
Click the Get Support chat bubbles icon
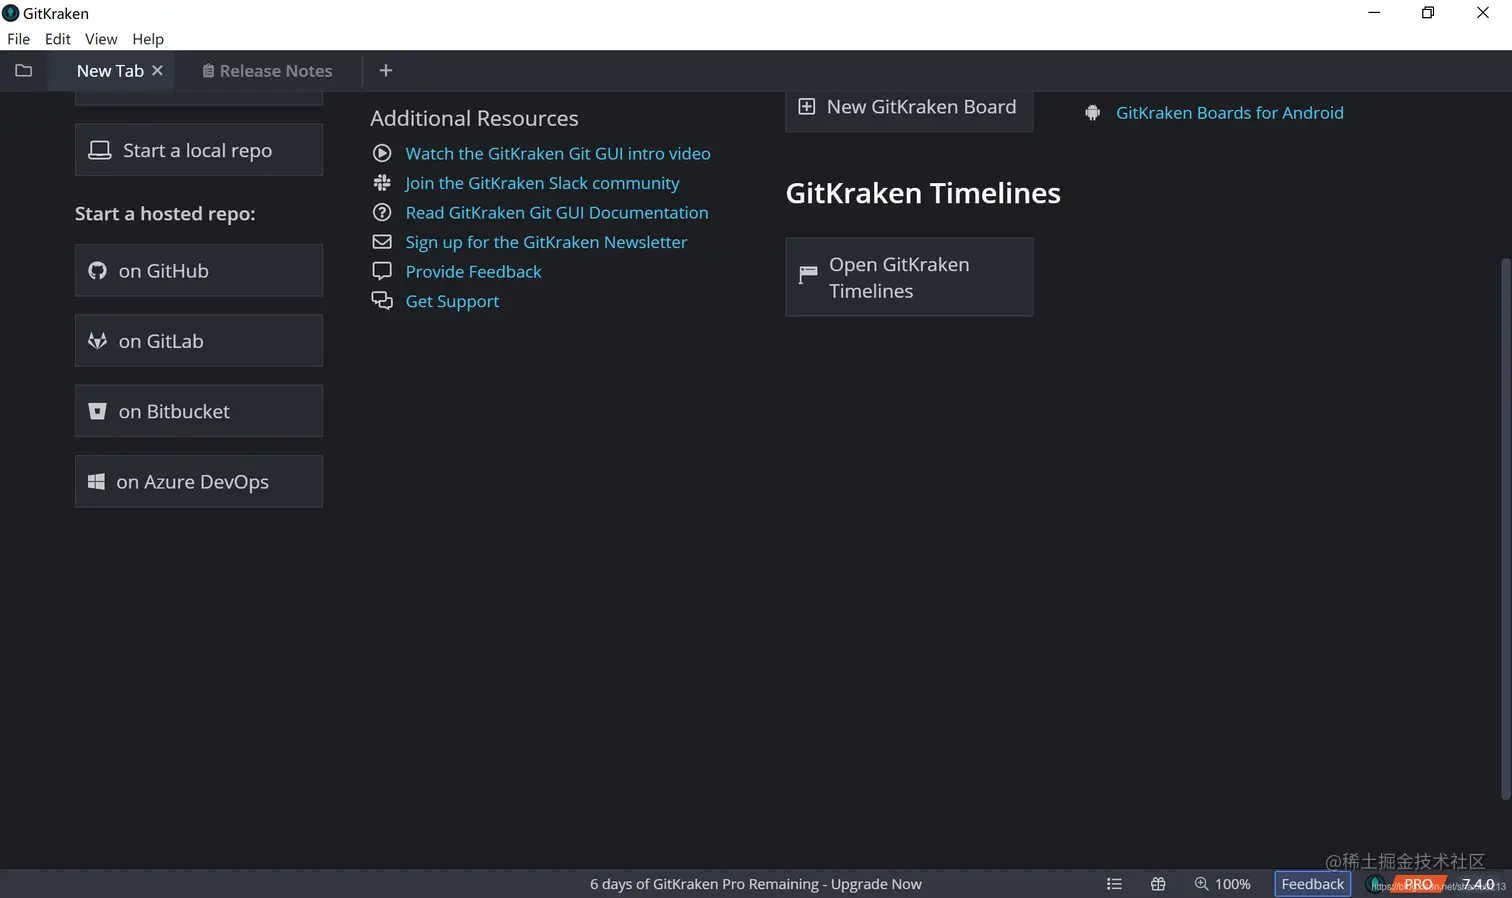(x=382, y=300)
